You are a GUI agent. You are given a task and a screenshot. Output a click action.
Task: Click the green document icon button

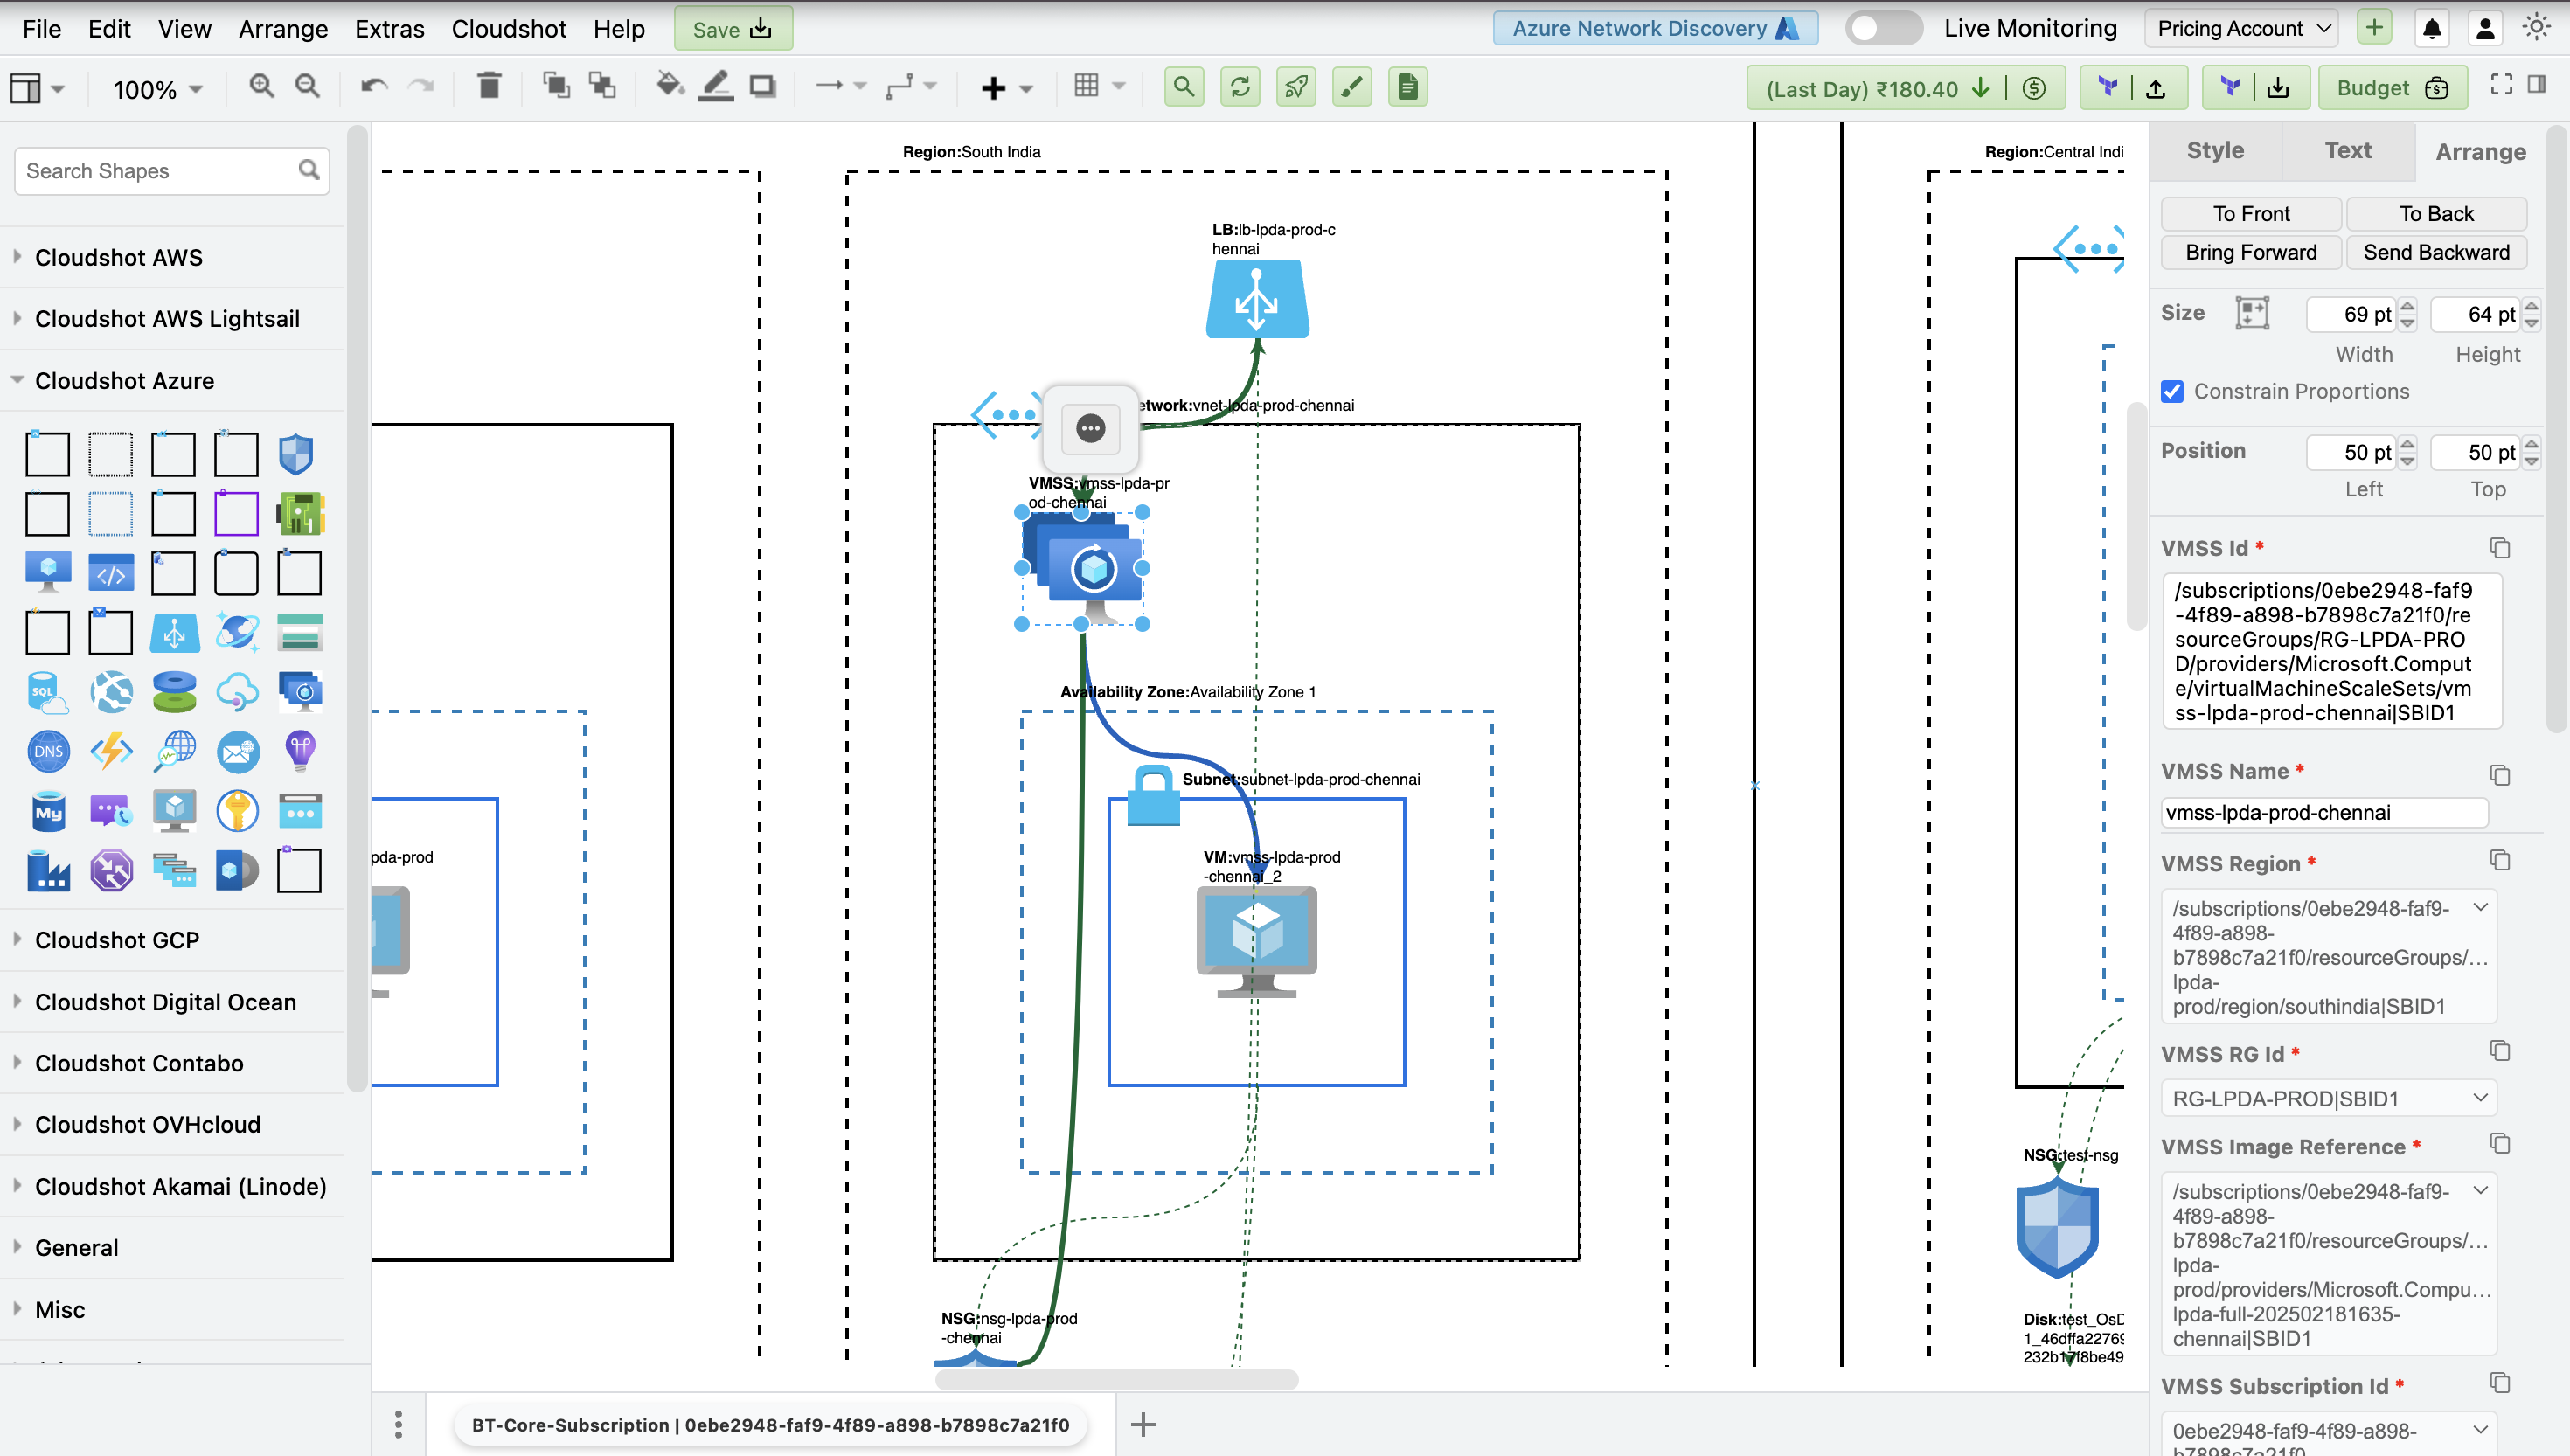click(x=1408, y=87)
